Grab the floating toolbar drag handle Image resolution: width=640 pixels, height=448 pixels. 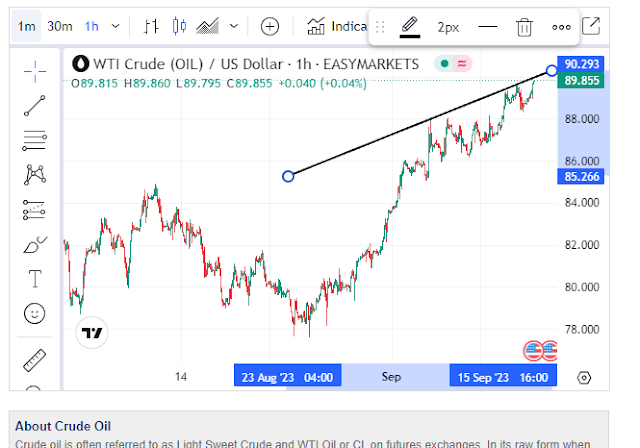(x=380, y=27)
